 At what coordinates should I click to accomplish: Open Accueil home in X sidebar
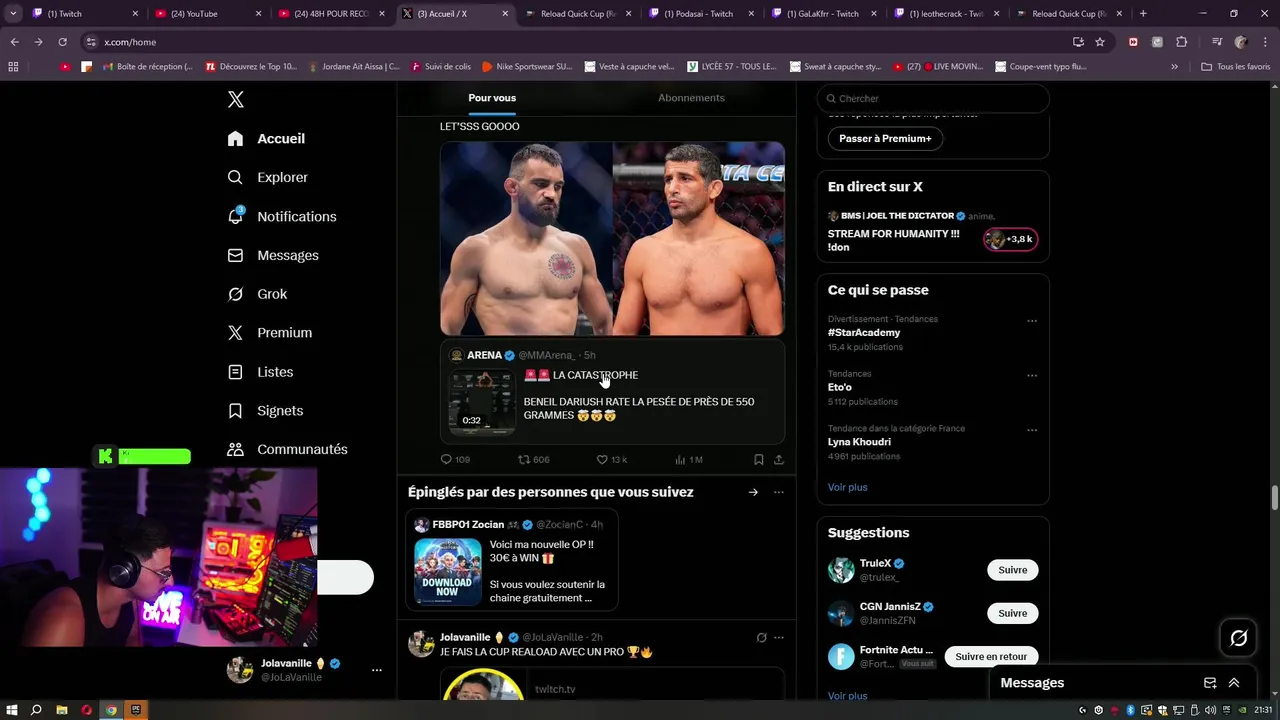coord(266,138)
